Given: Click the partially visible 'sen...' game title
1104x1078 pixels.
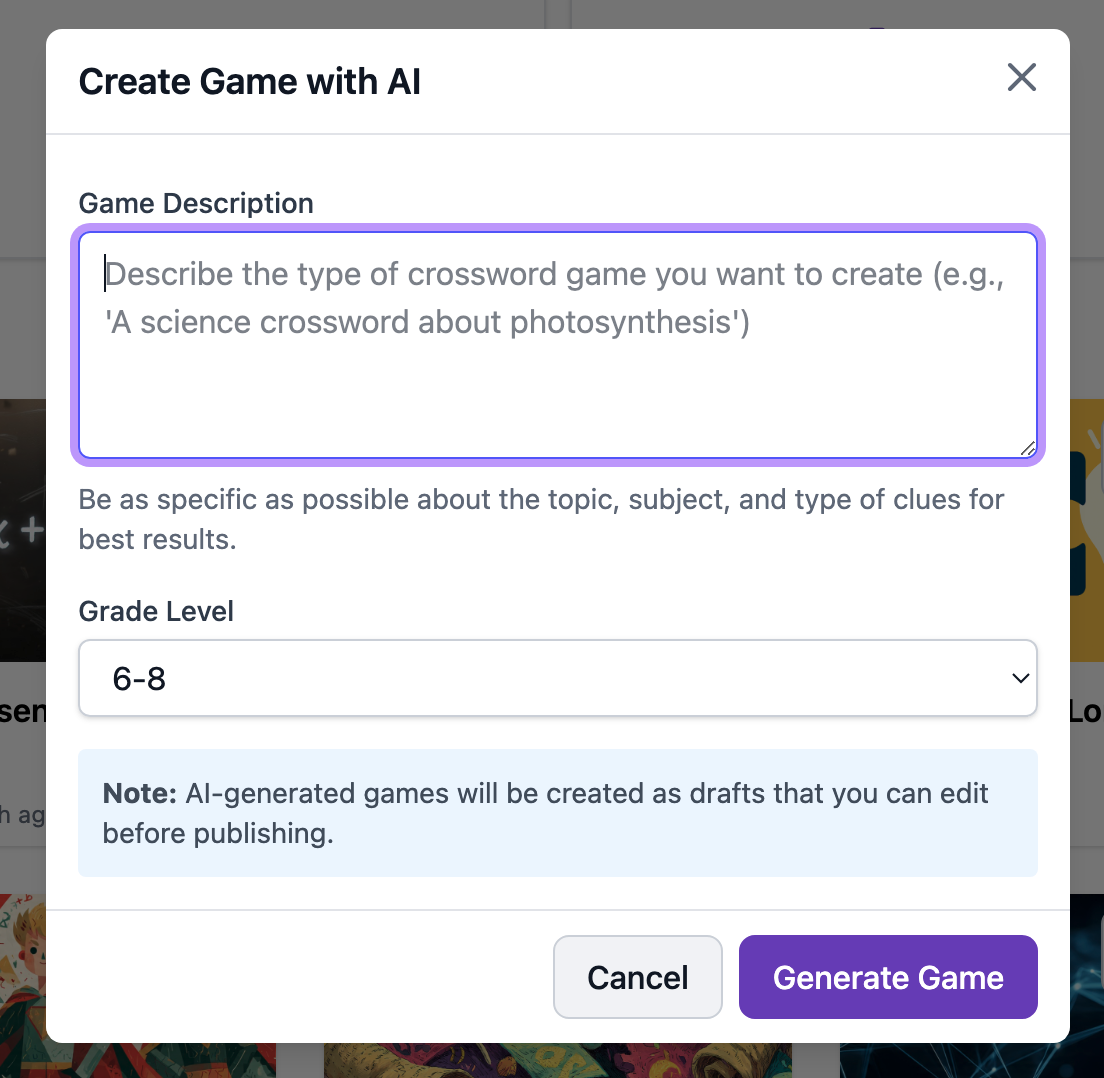Looking at the screenshot, I should click(20, 711).
